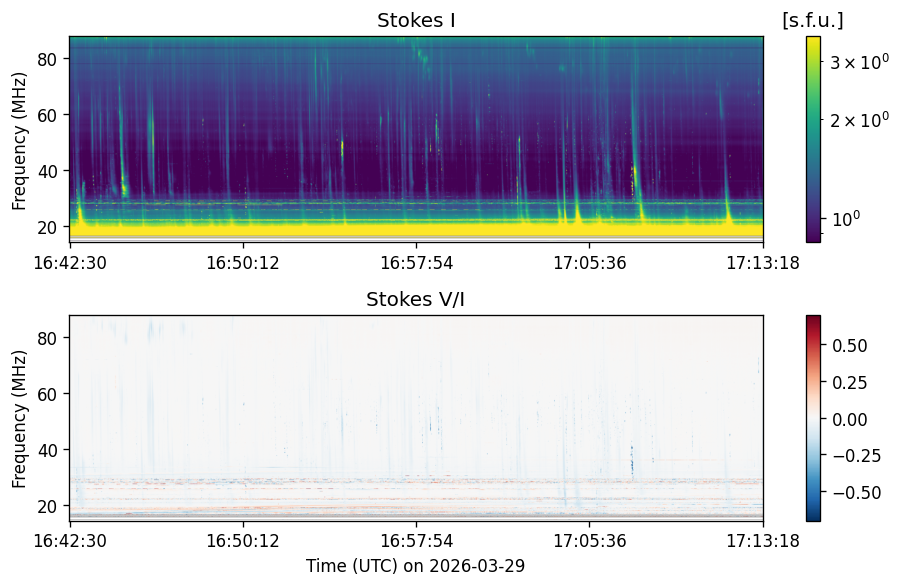Viewport: 901px width, 587px height.
Task: Click the 17:13:18 tick label under Stokes V/I
Action: coord(763,541)
